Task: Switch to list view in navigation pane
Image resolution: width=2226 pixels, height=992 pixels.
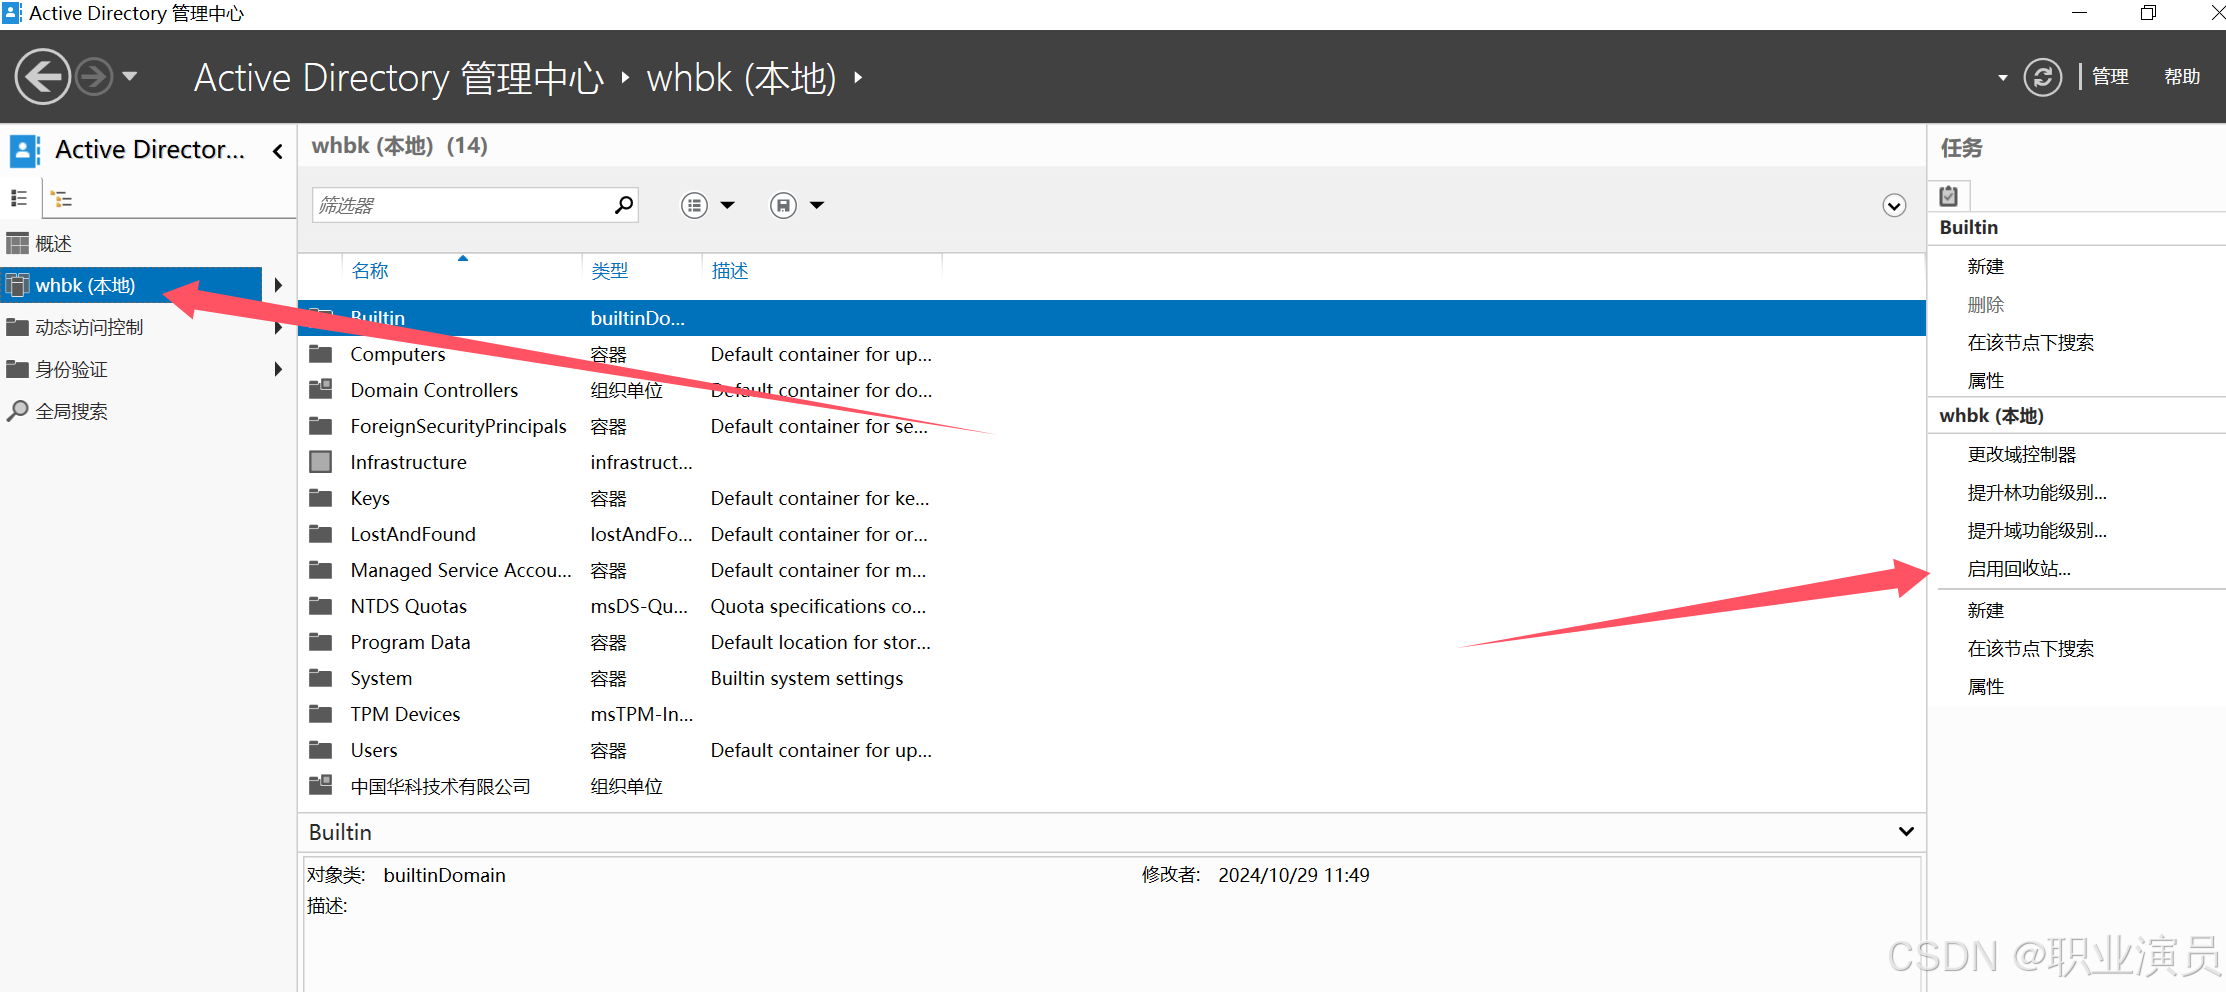Action: 19,198
